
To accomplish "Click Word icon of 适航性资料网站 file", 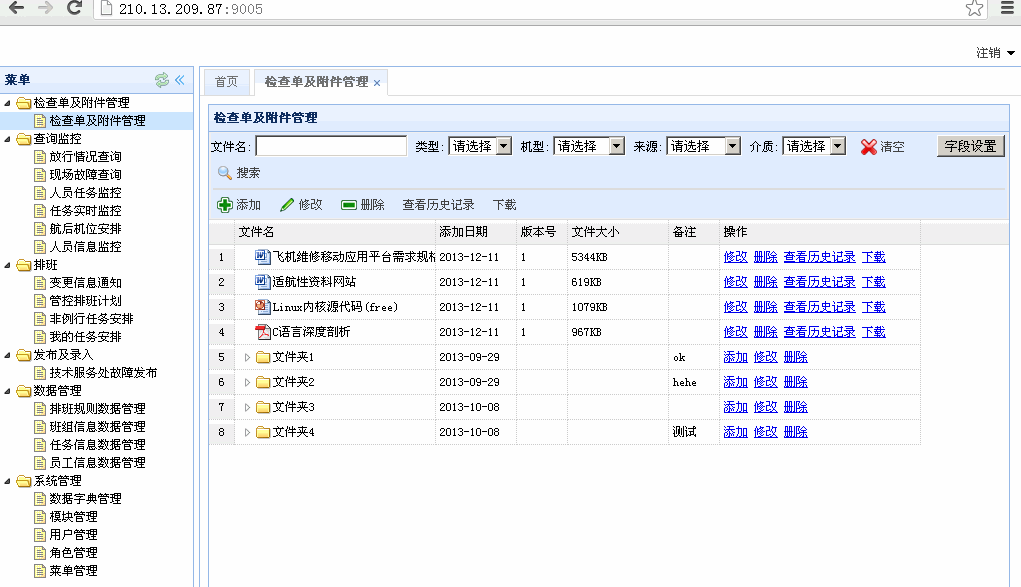I will coord(262,281).
